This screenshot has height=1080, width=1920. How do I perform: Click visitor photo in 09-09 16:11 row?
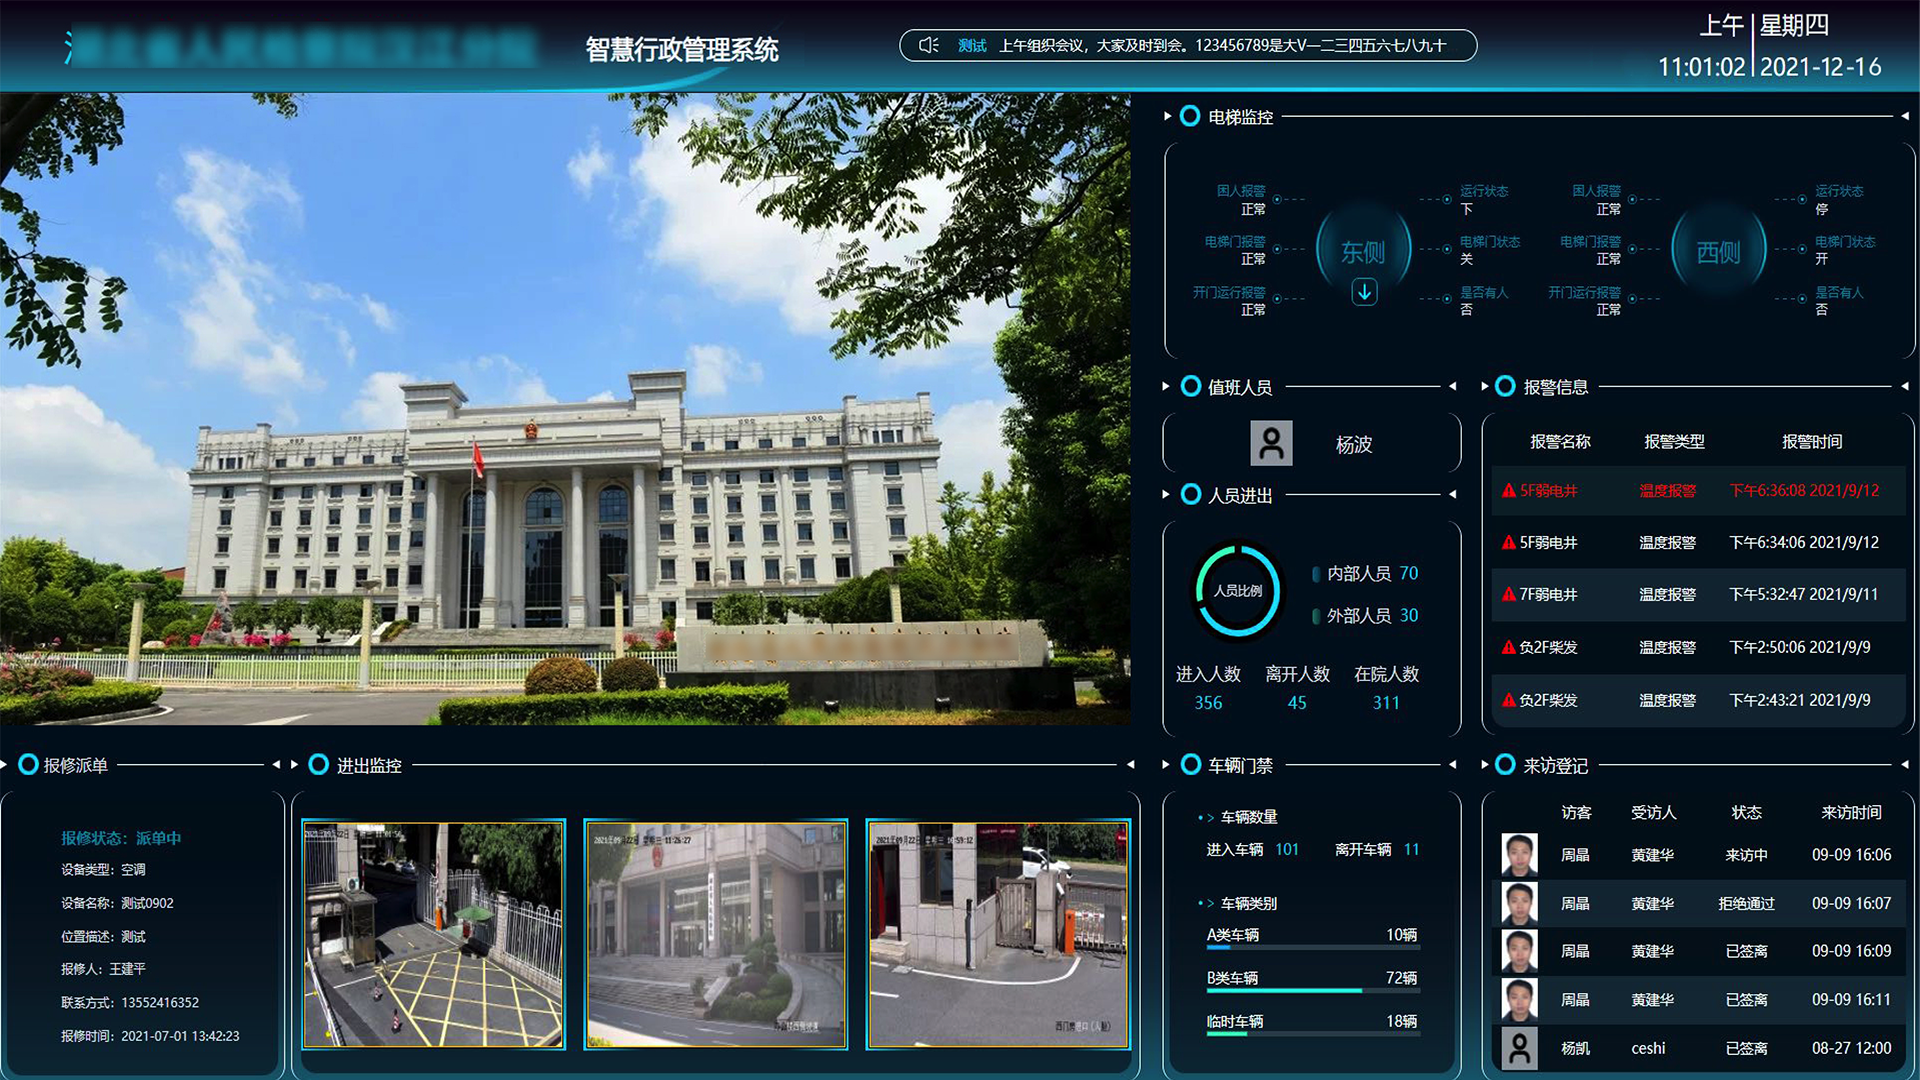[1519, 999]
